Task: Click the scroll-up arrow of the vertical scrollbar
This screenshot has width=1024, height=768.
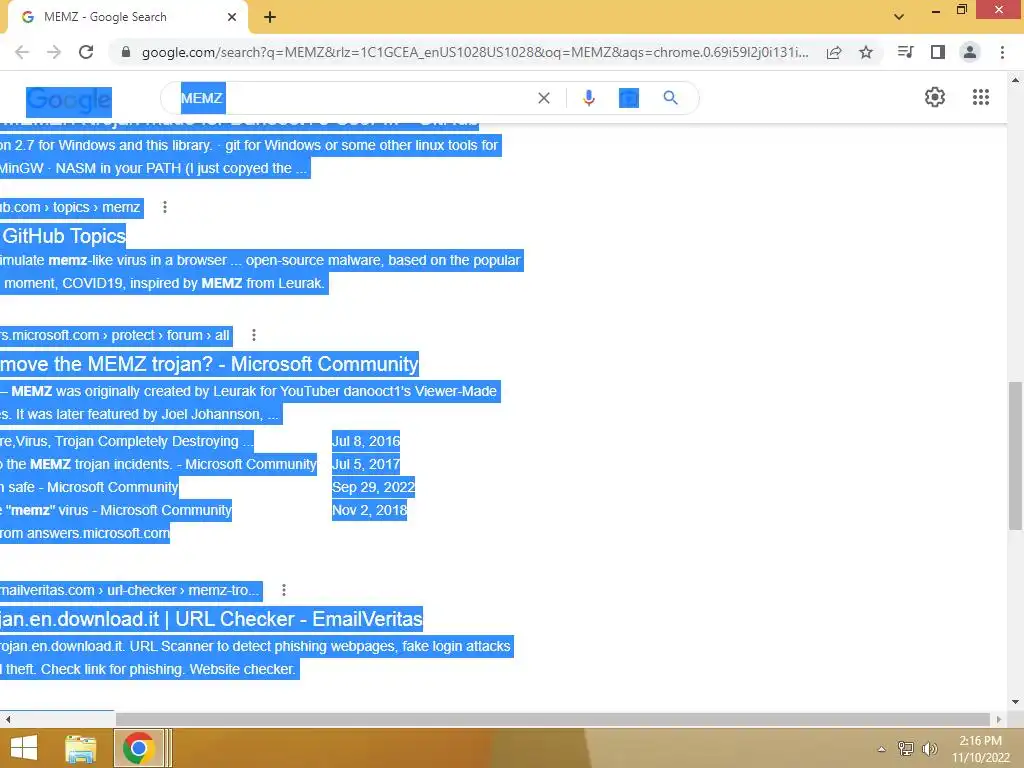Action: coord(1015,80)
